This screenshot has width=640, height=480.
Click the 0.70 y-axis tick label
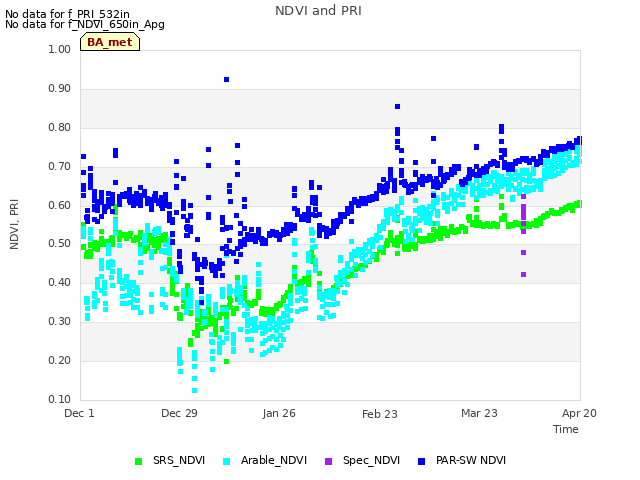click(60, 167)
